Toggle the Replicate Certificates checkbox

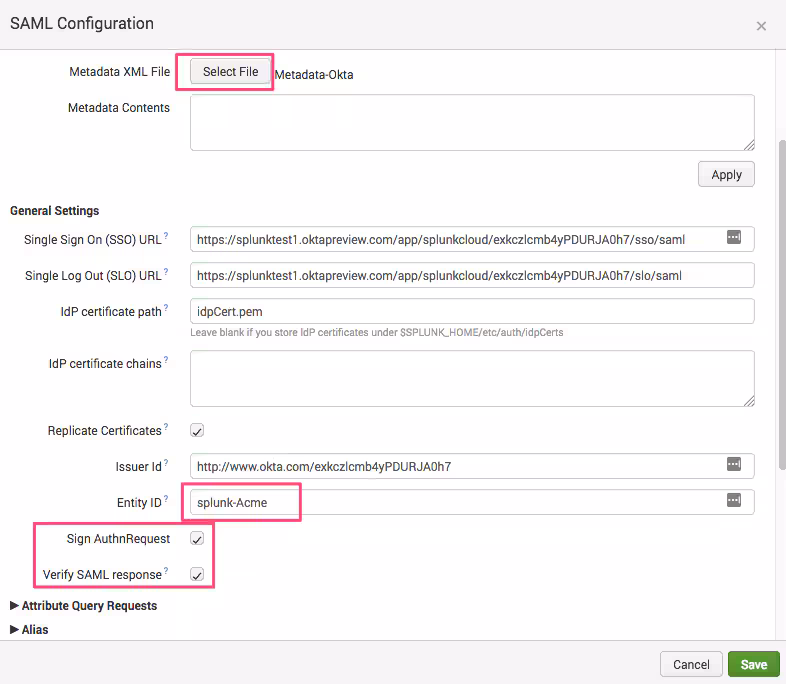pos(197,431)
